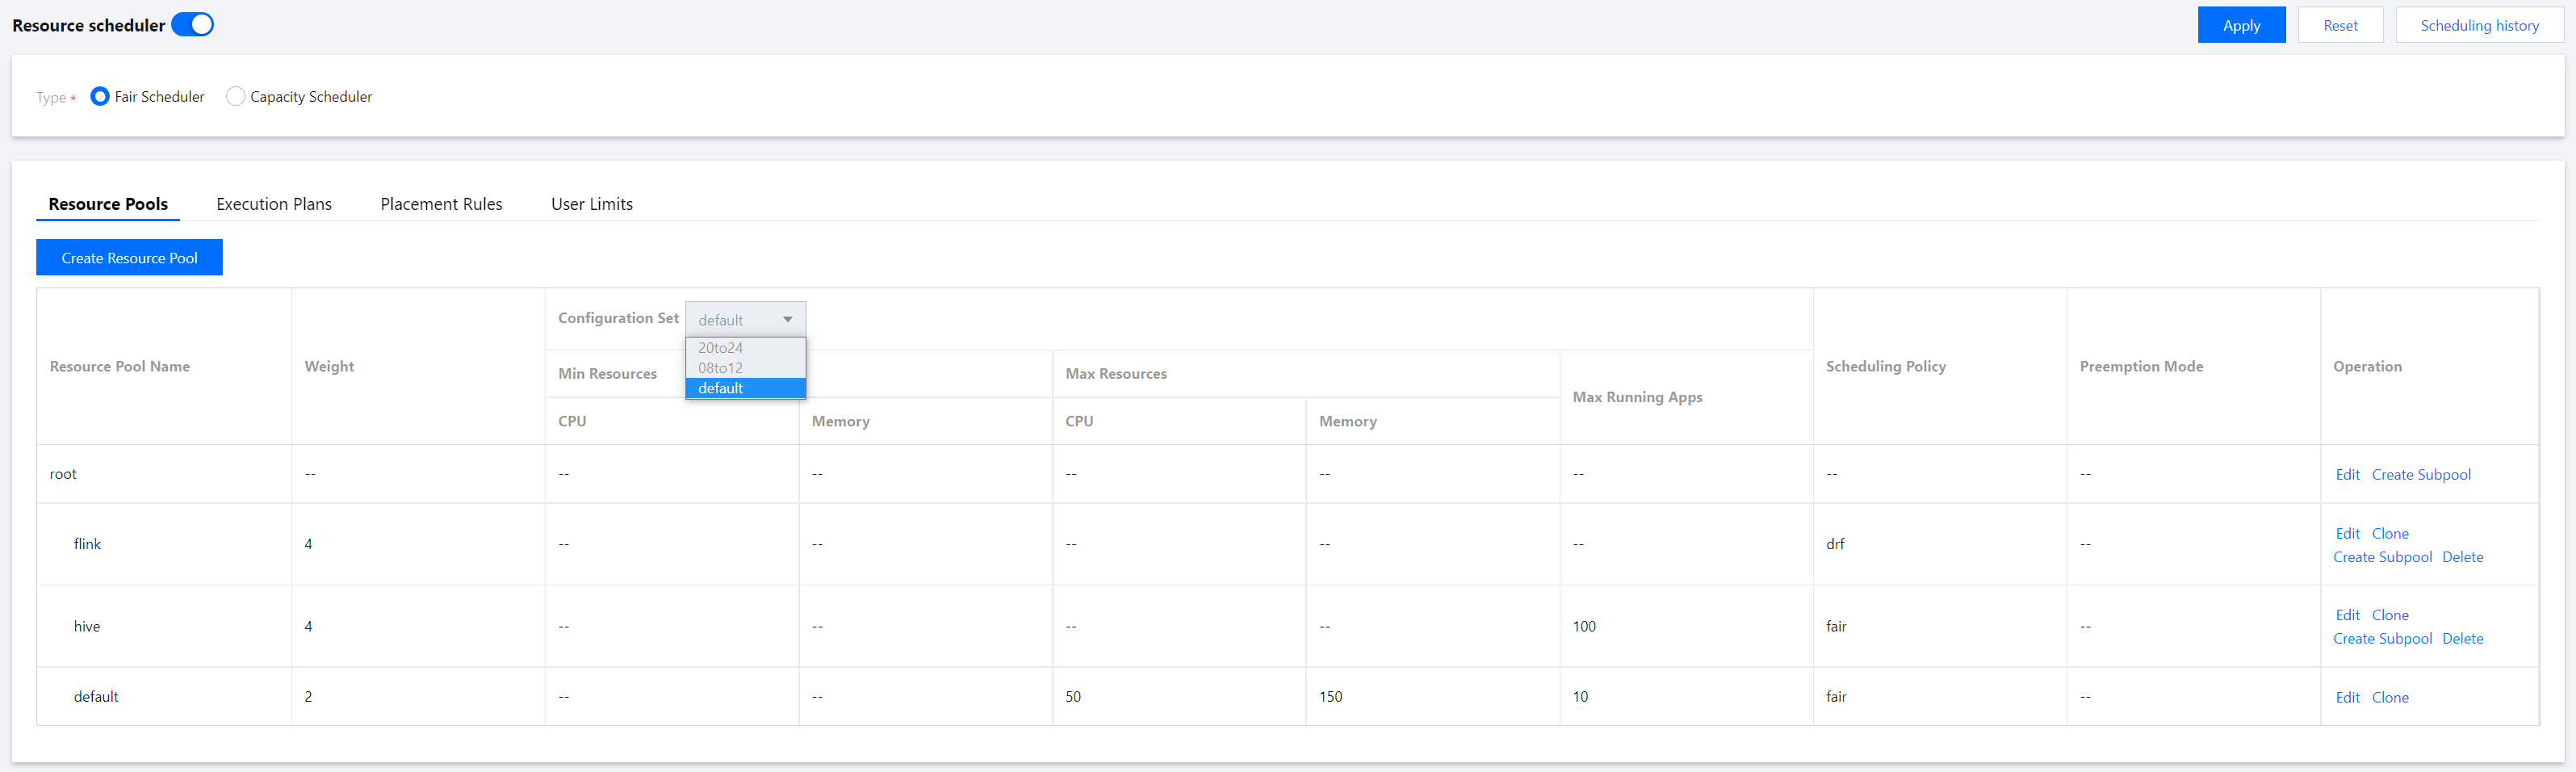Click the default pool Max Running Apps value 10
The width and height of the screenshot is (2576, 772).
pos(1580,697)
